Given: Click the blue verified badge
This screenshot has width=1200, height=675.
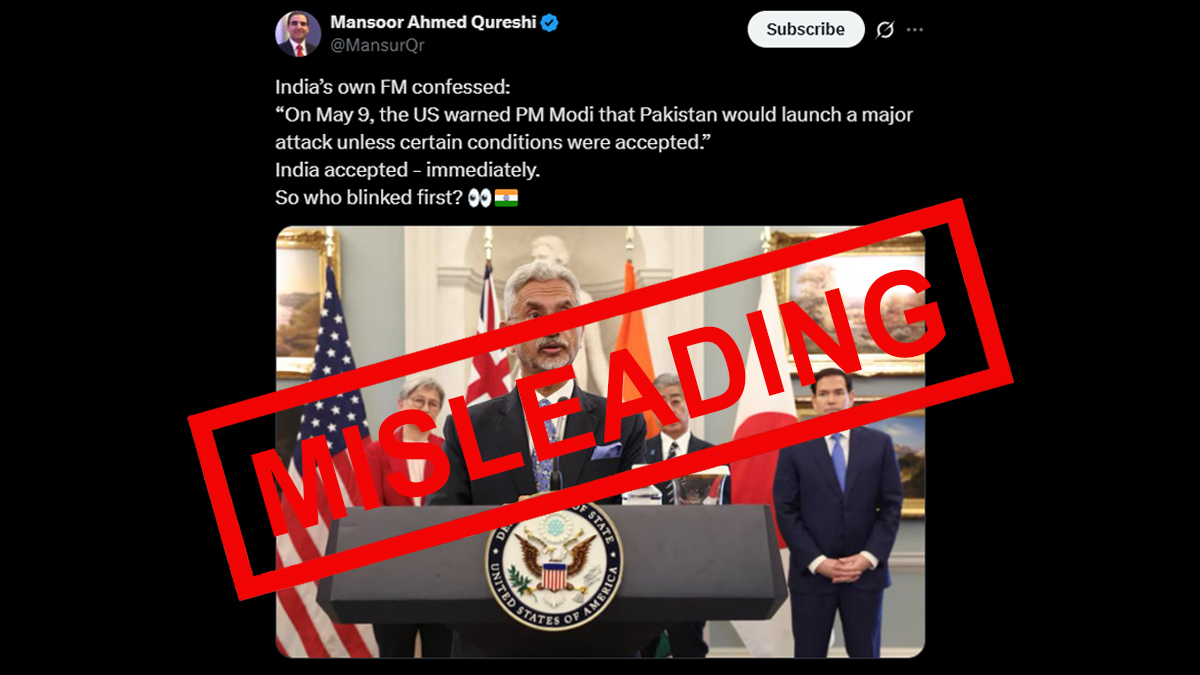Looking at the screenshot, I should (549, 23).
